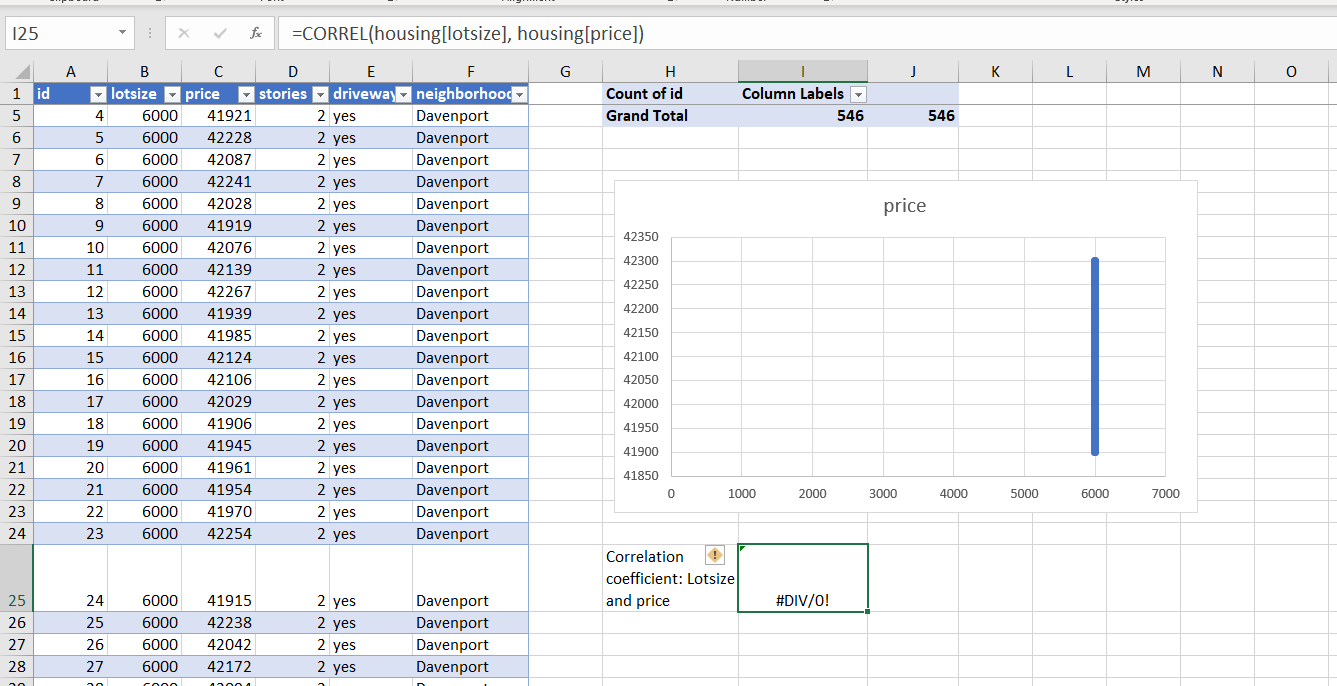Screen dimensions: 1337x686
Task: Open the stories column filter dropdown
Action: (320, 94)
